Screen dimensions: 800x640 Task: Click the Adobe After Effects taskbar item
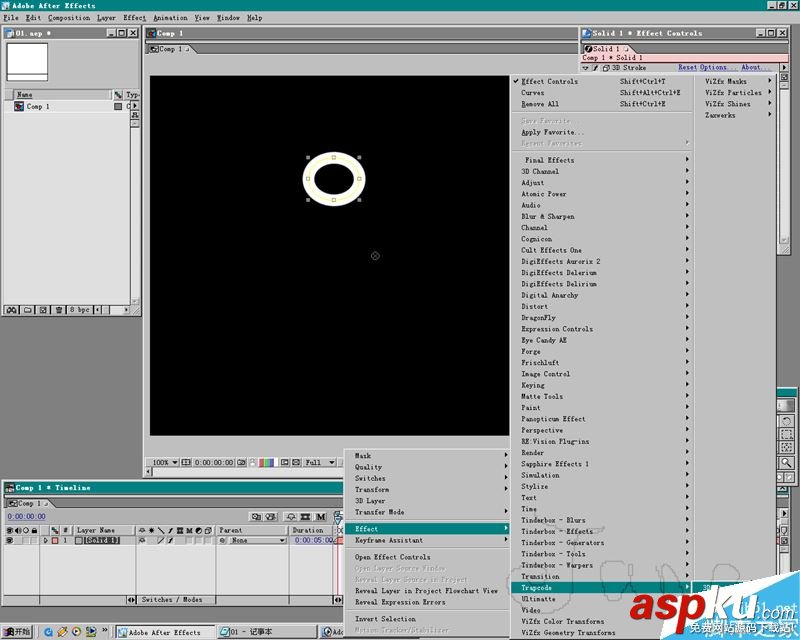point(165,632)
